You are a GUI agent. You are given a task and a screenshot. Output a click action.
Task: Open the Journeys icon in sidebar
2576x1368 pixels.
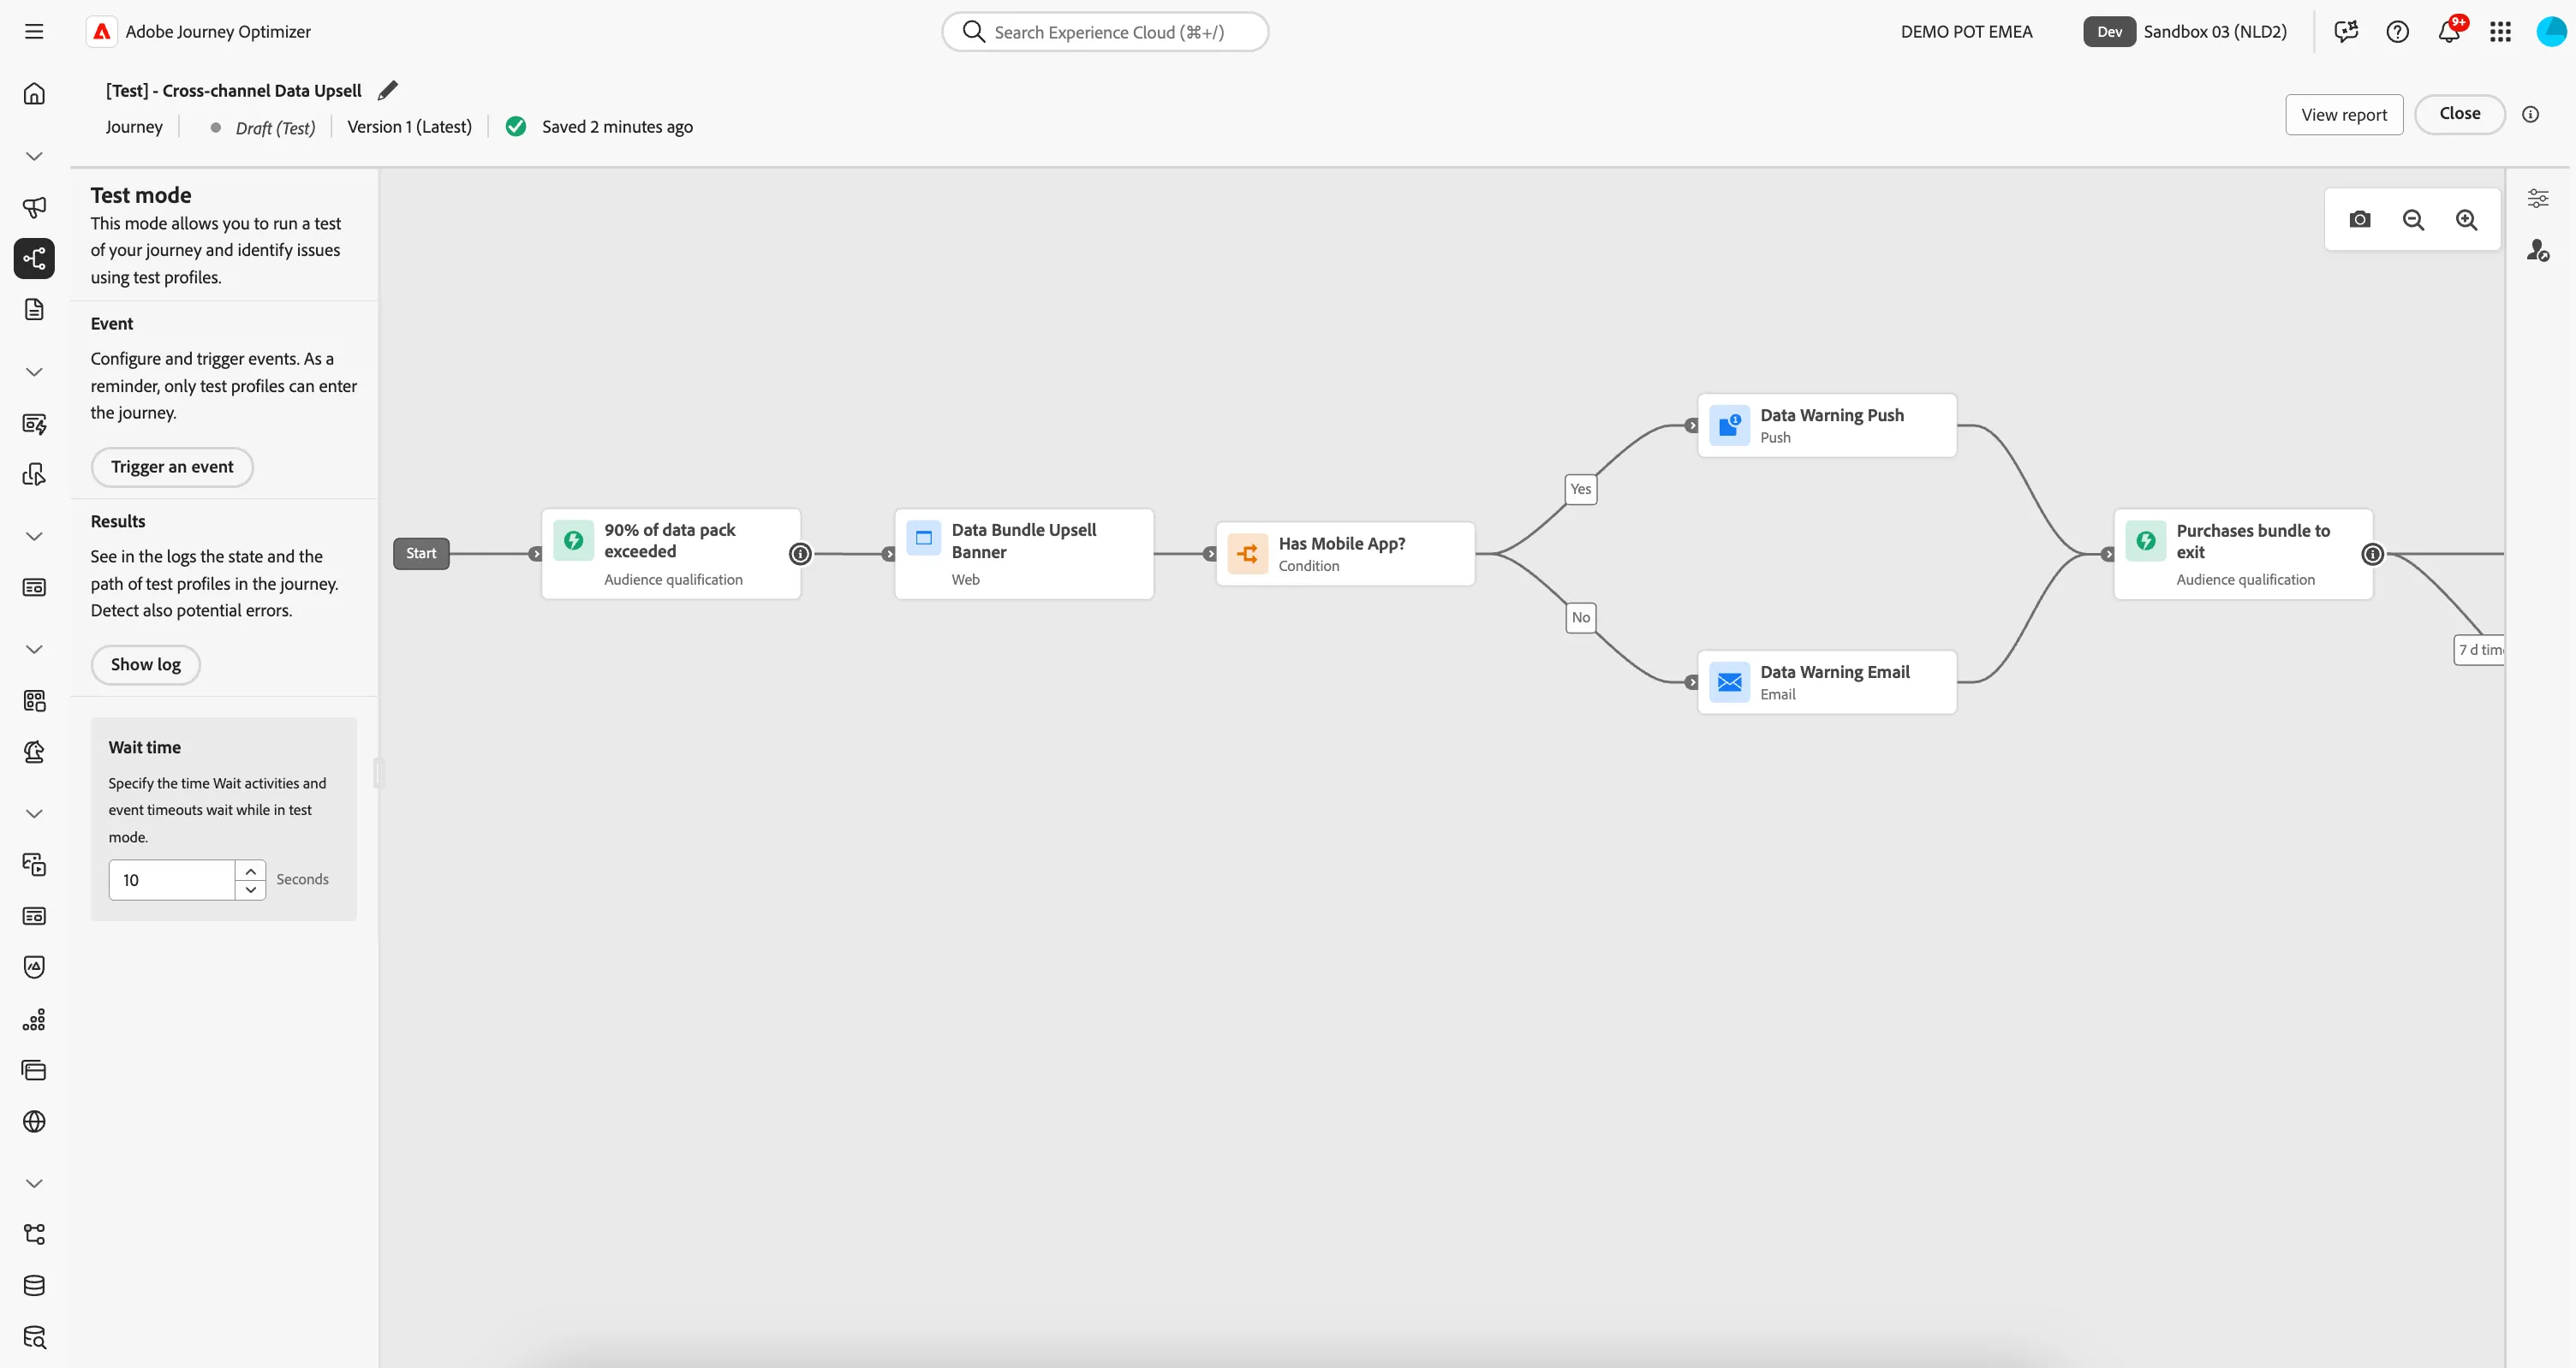34,258
